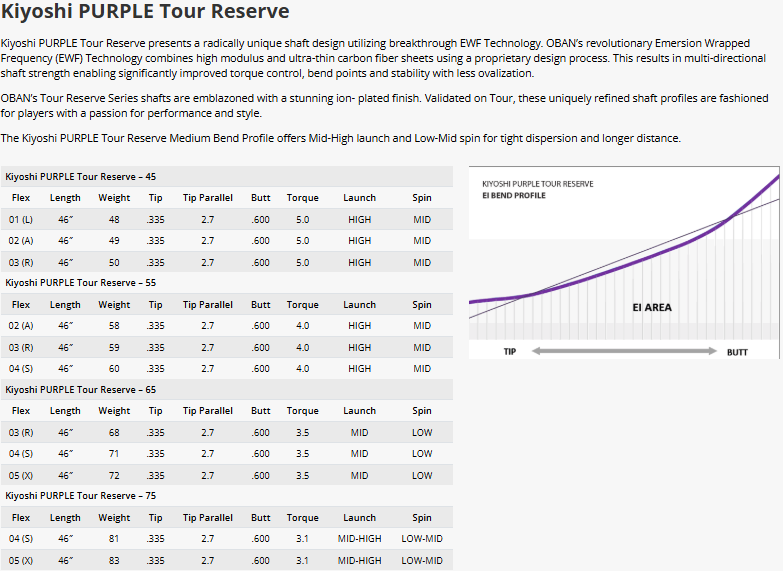Click the Kiyoshi PURPLE Tour Reserve heading

(145, 11)
